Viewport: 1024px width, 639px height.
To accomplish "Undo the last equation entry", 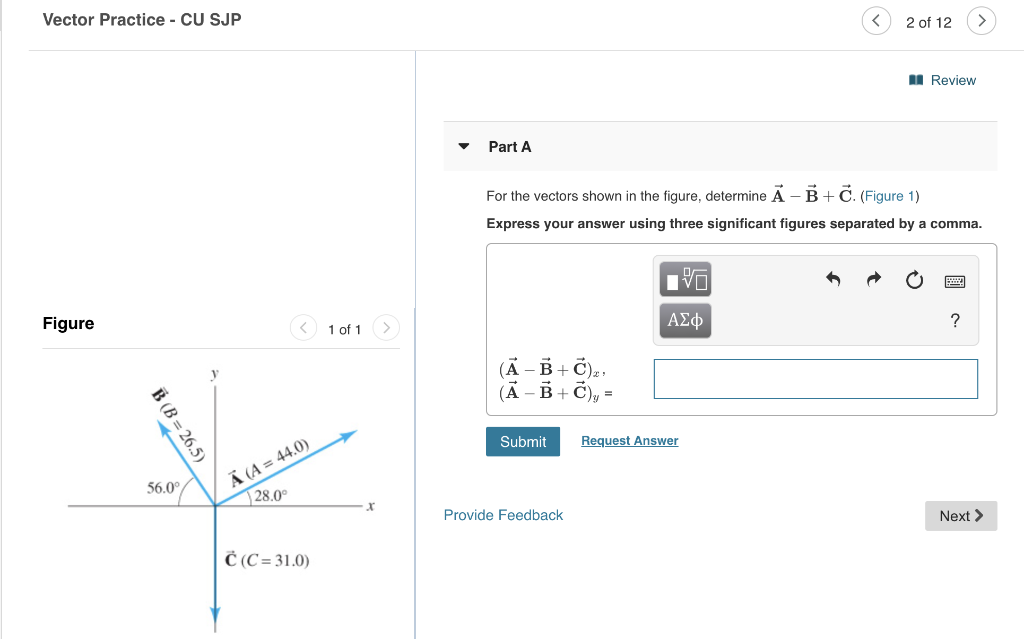I will pyautogui.click(x=833, y=280).
